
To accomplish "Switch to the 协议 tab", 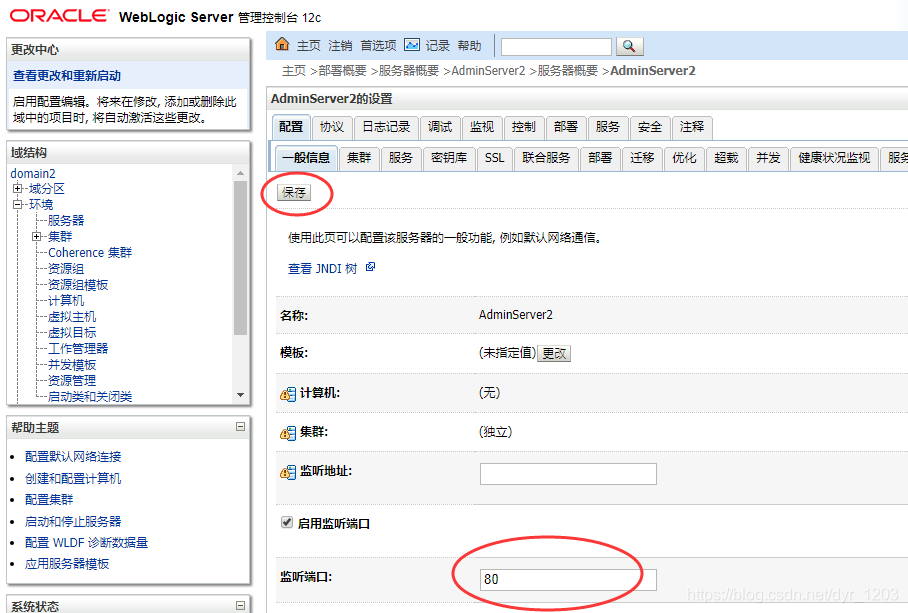I will [332, 127].
